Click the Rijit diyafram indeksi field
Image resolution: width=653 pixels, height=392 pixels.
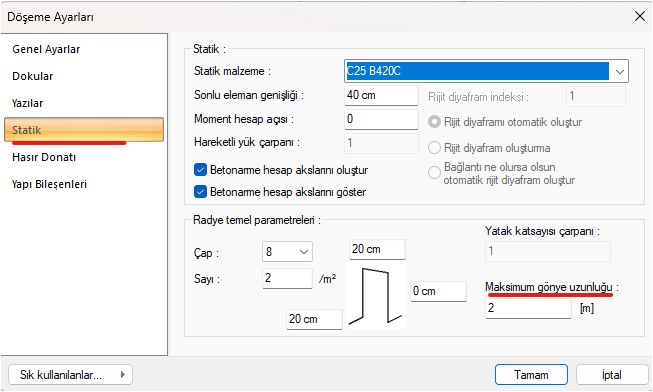596,96
